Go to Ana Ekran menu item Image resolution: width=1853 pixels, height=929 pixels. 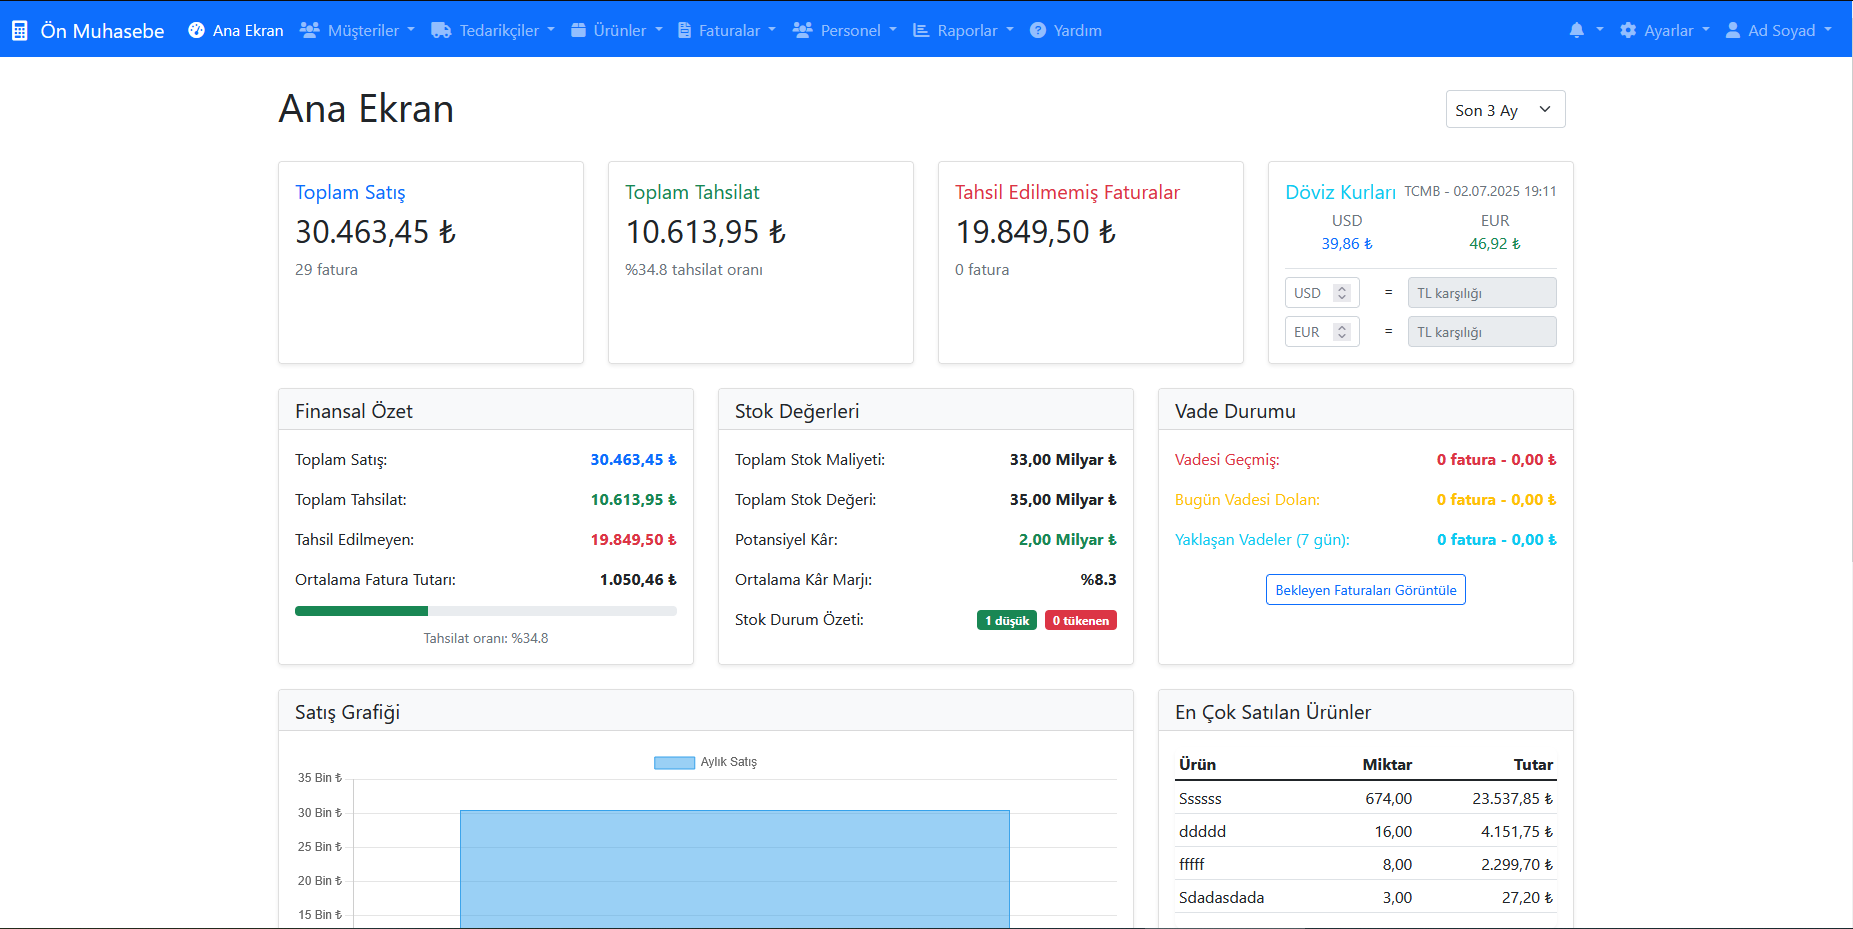(236, 30)
